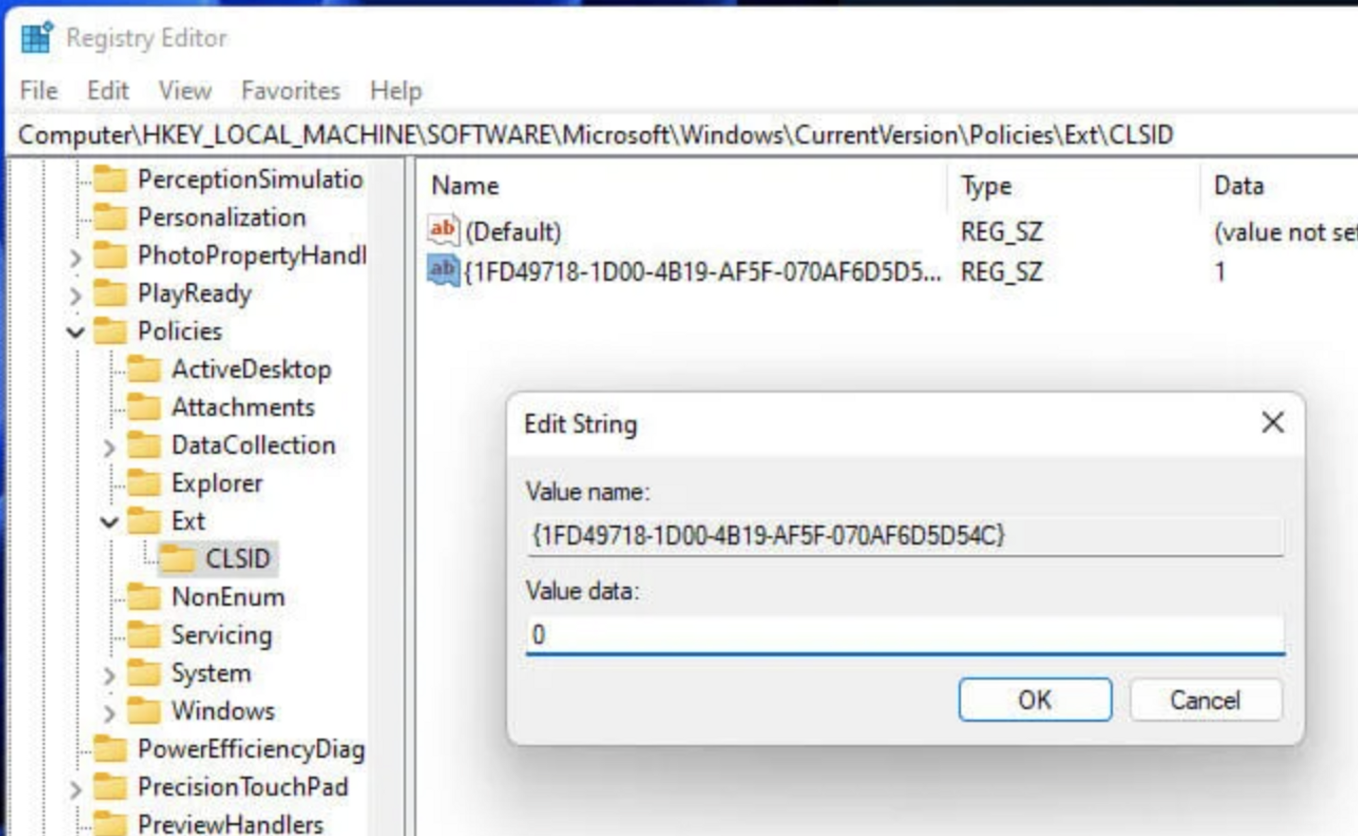Open the Favorites menu
1358x836 pixels.
click(x=290, y=91)
